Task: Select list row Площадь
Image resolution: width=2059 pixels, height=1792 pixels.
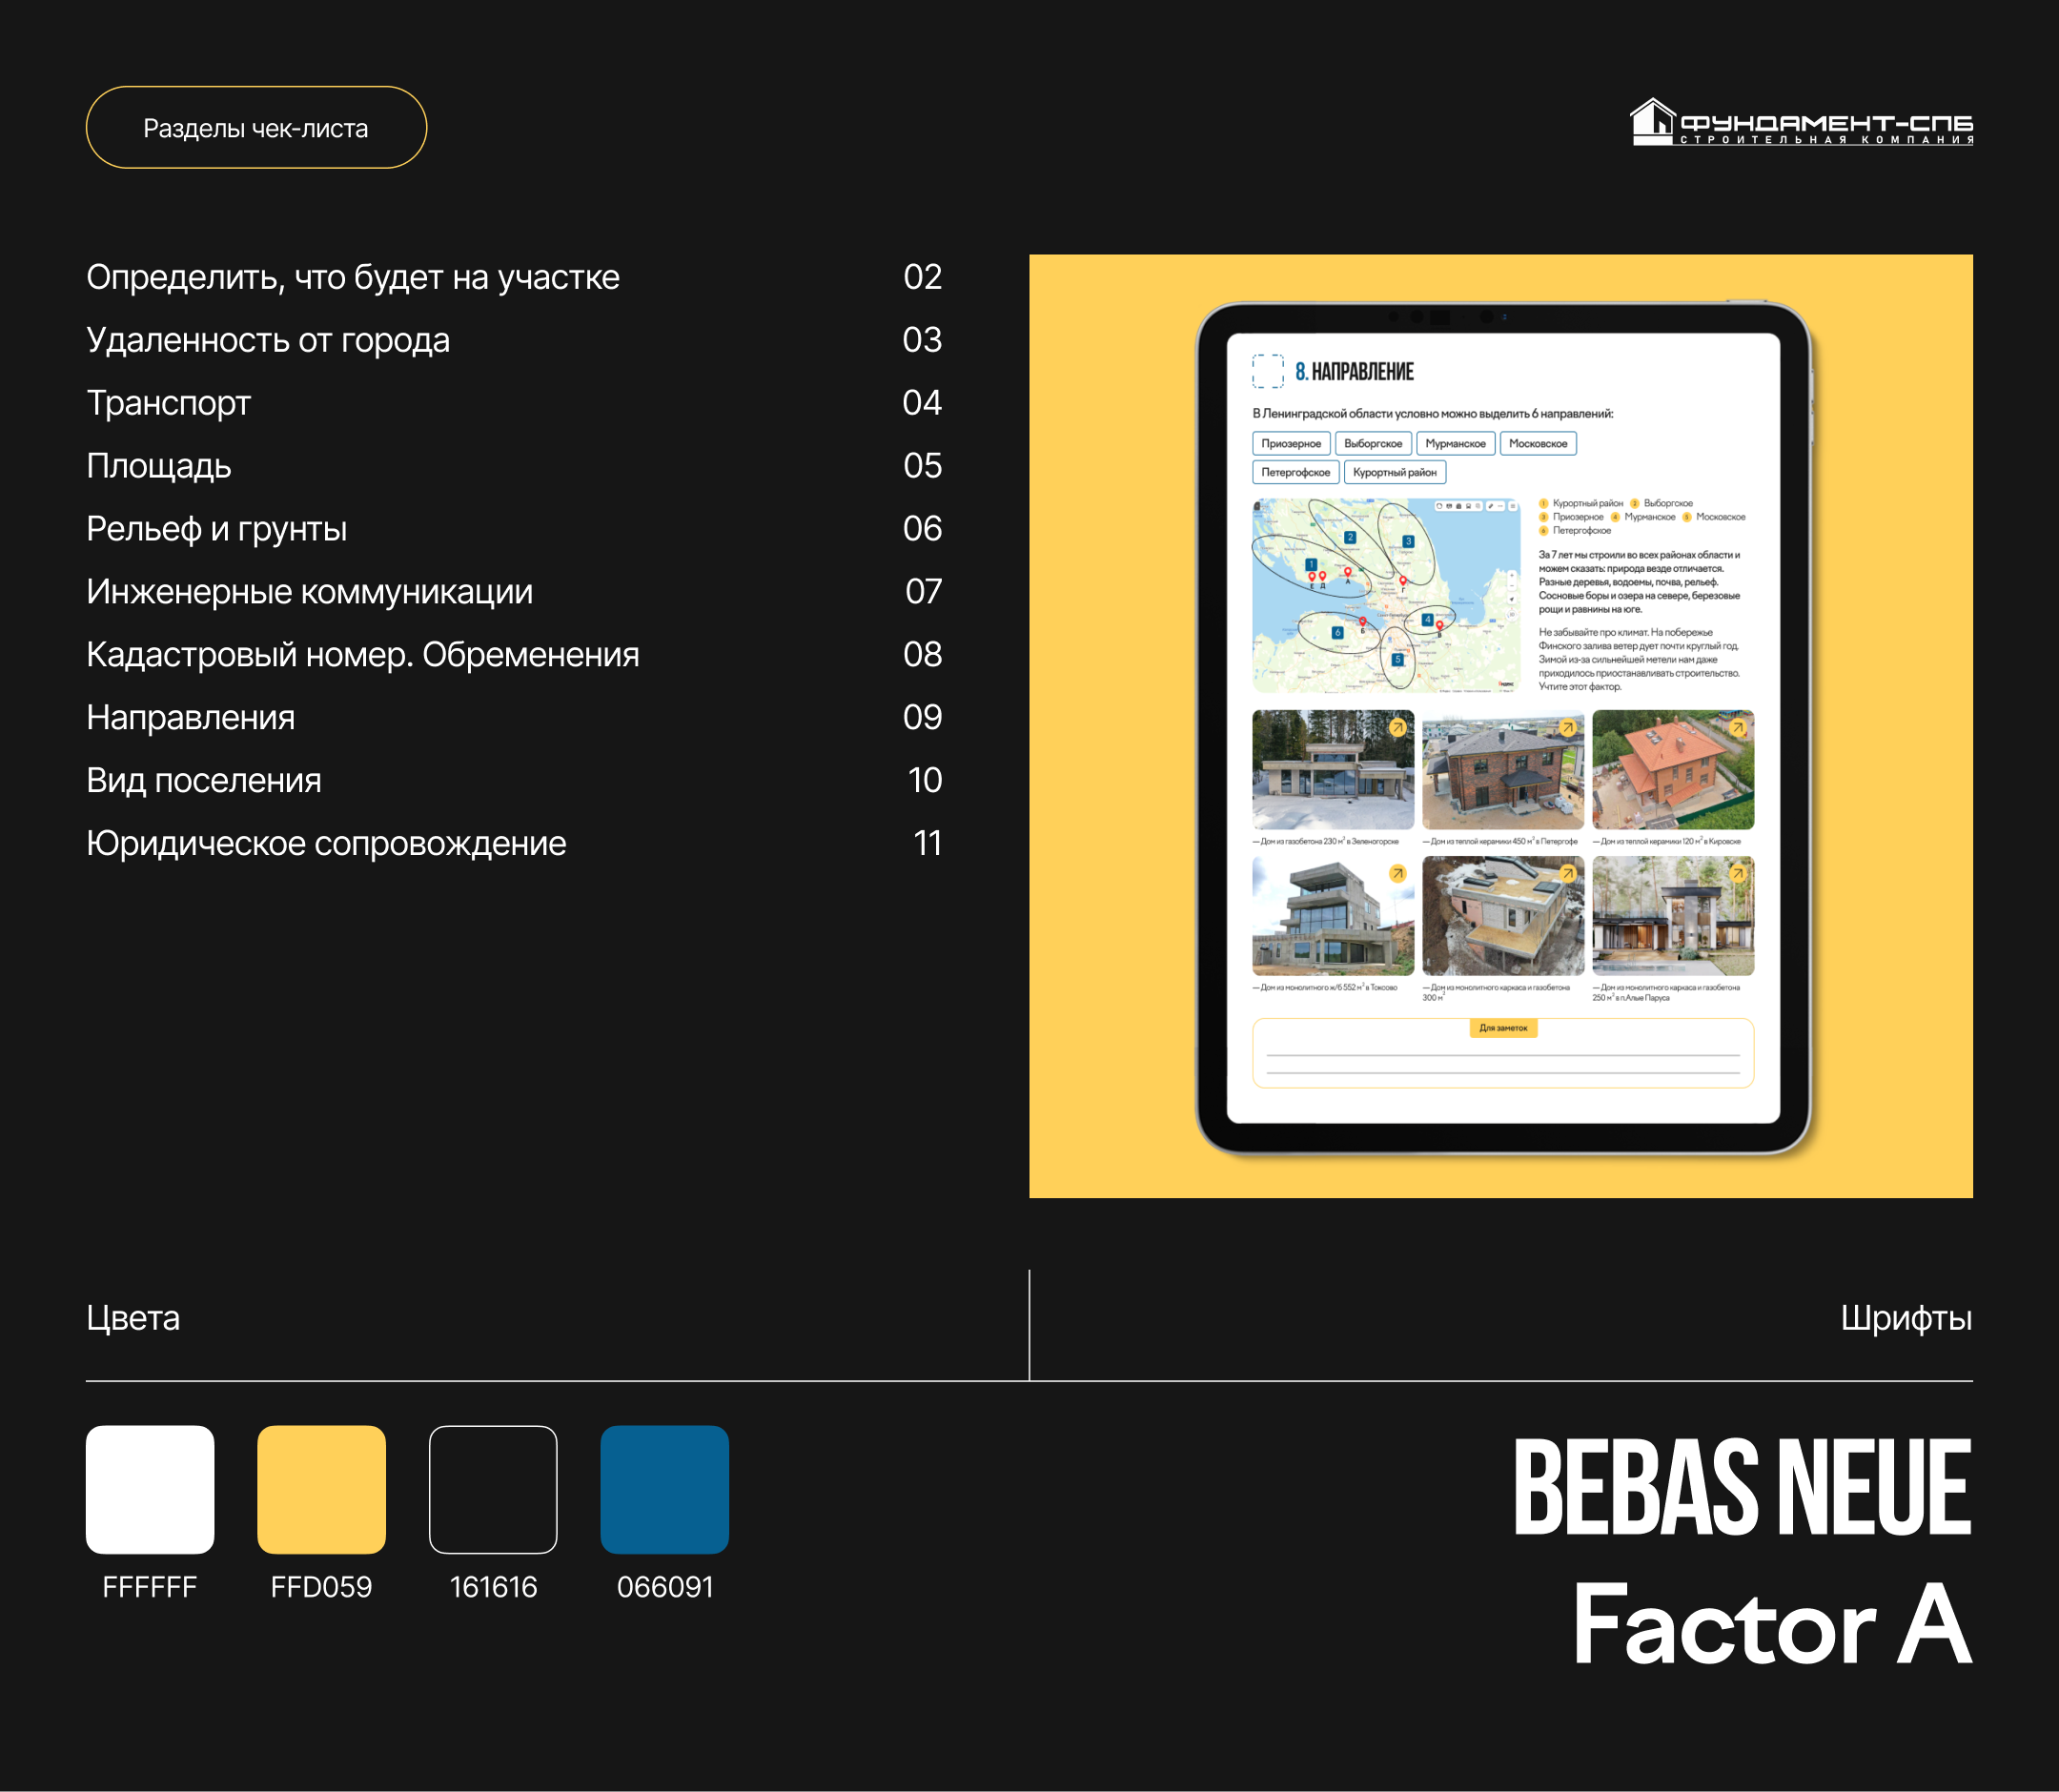Action: coord(514,466)
